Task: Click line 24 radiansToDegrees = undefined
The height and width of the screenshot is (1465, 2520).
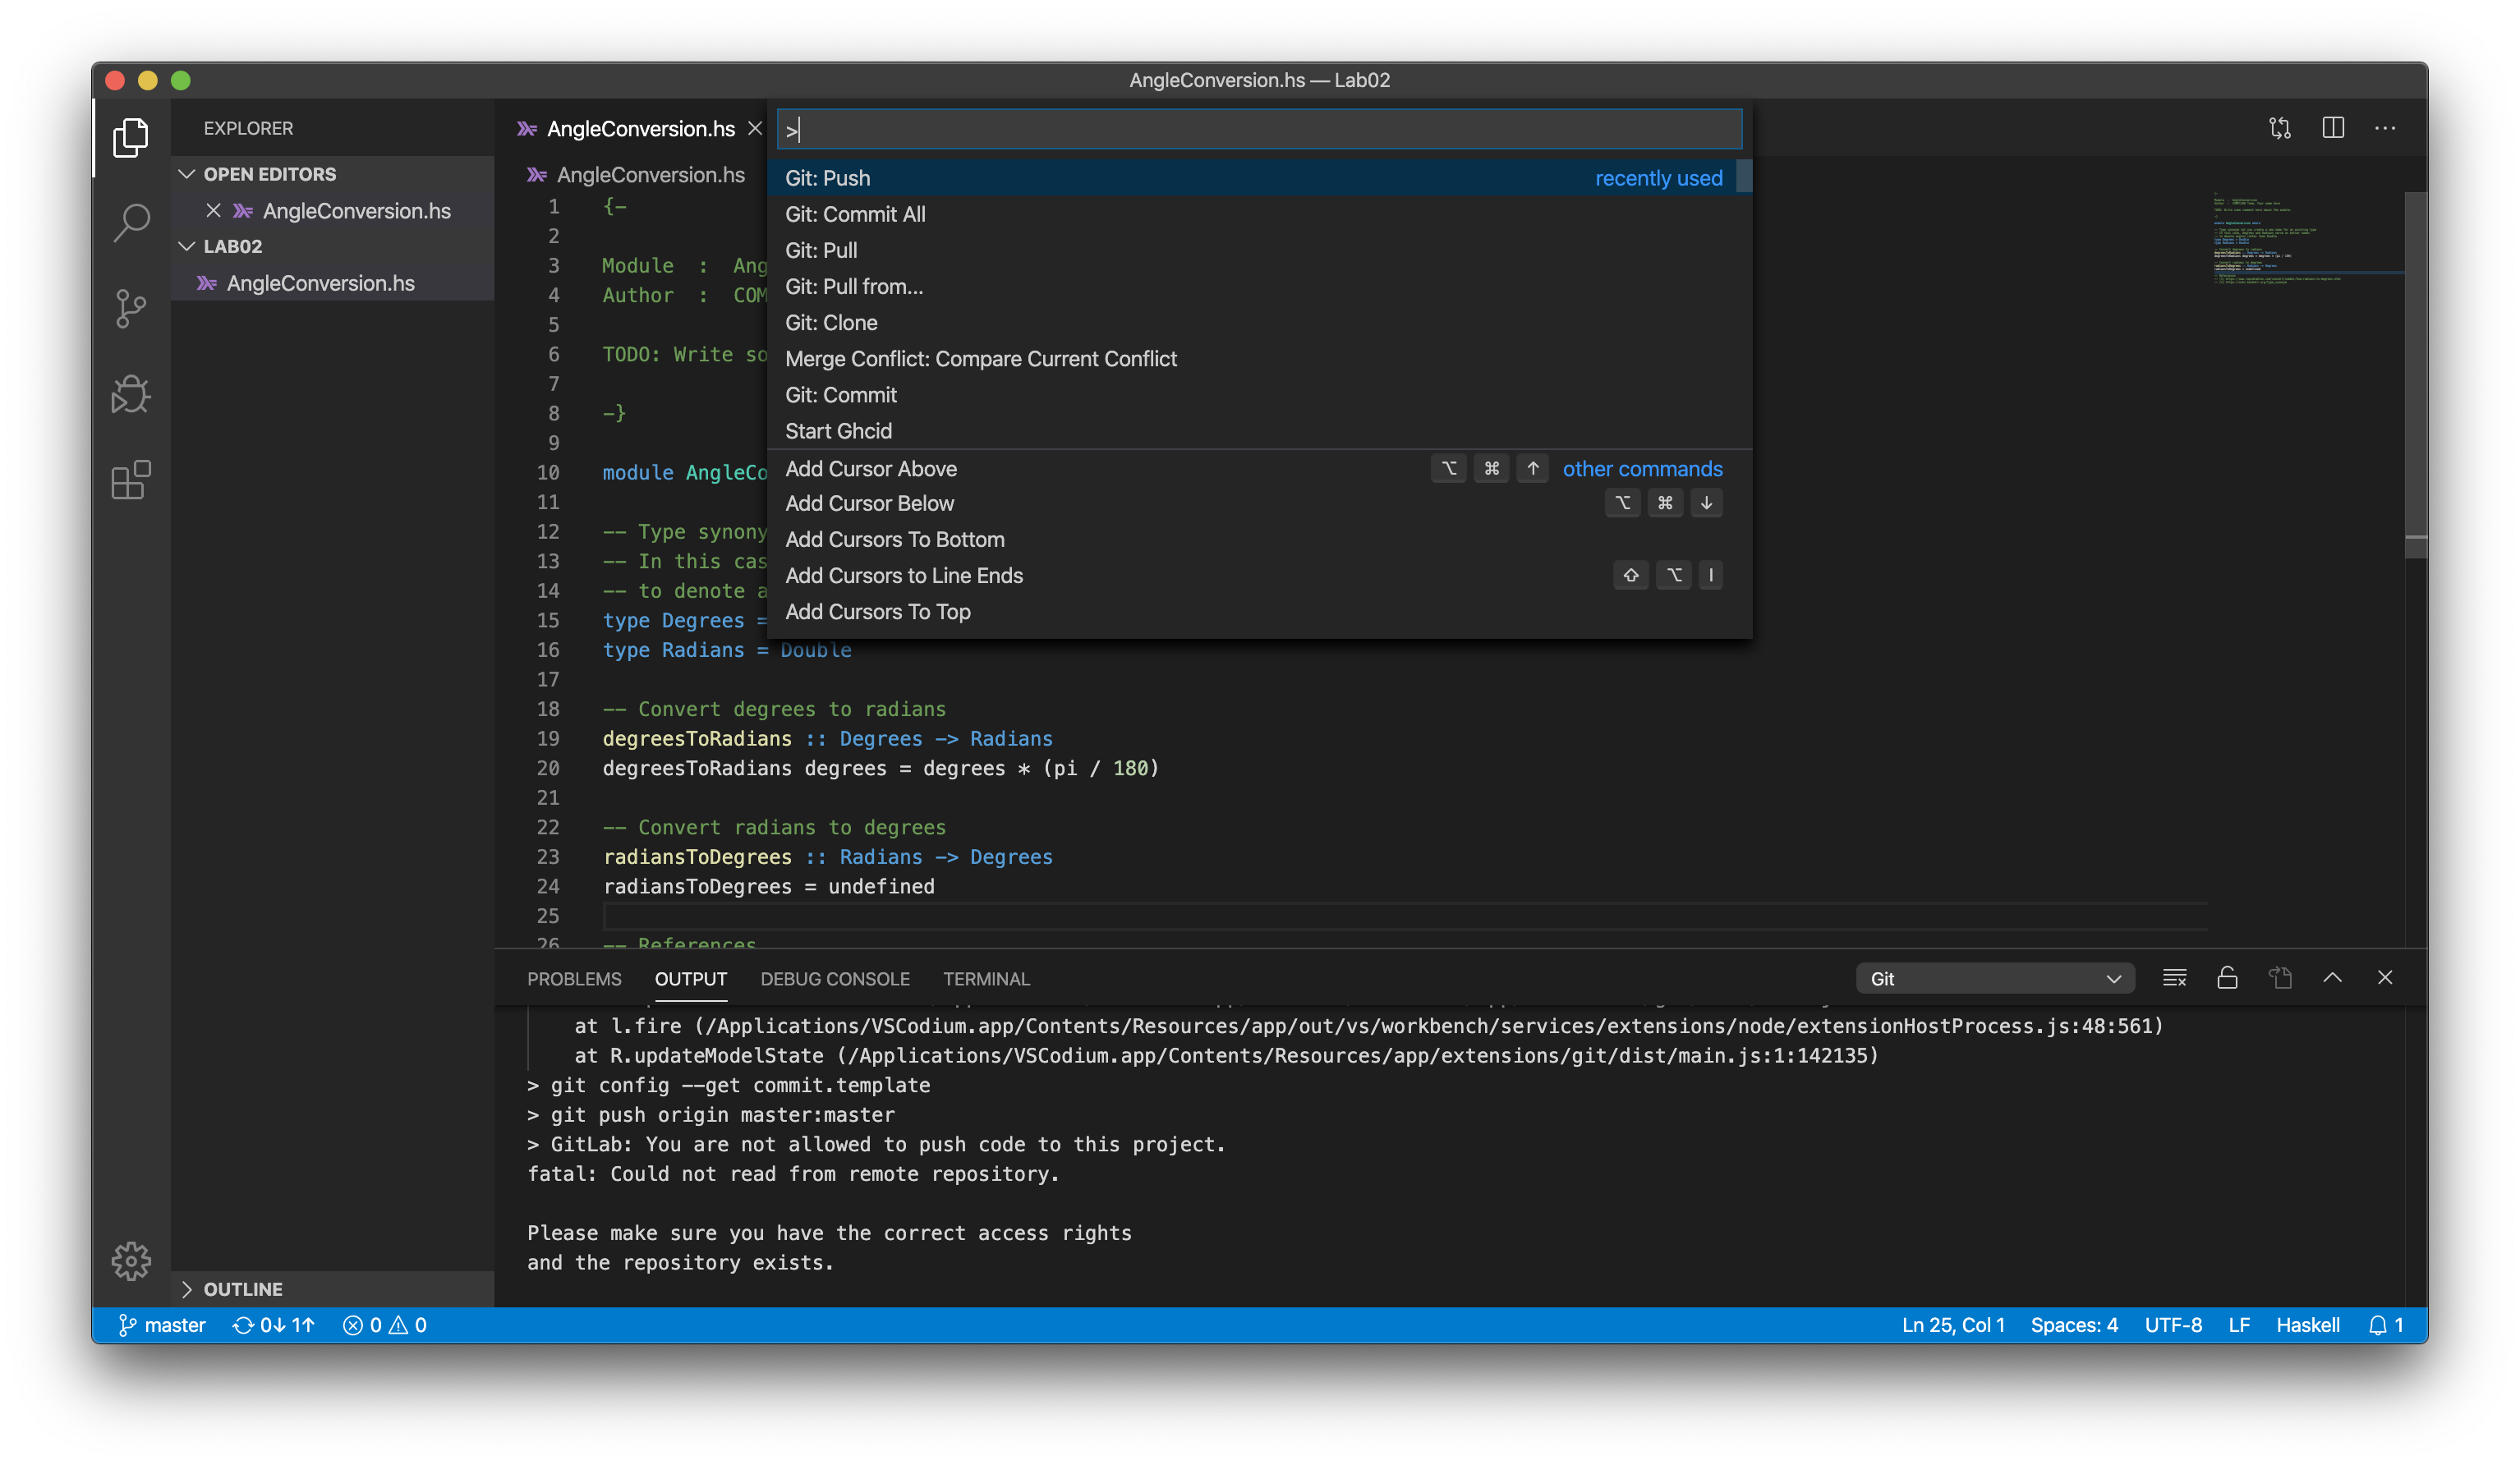Action: click(x=768, y=886)
